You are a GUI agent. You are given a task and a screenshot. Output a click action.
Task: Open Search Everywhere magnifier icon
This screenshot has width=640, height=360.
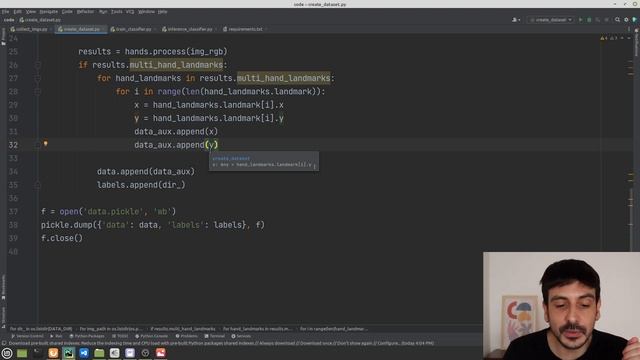pos(617,20)
